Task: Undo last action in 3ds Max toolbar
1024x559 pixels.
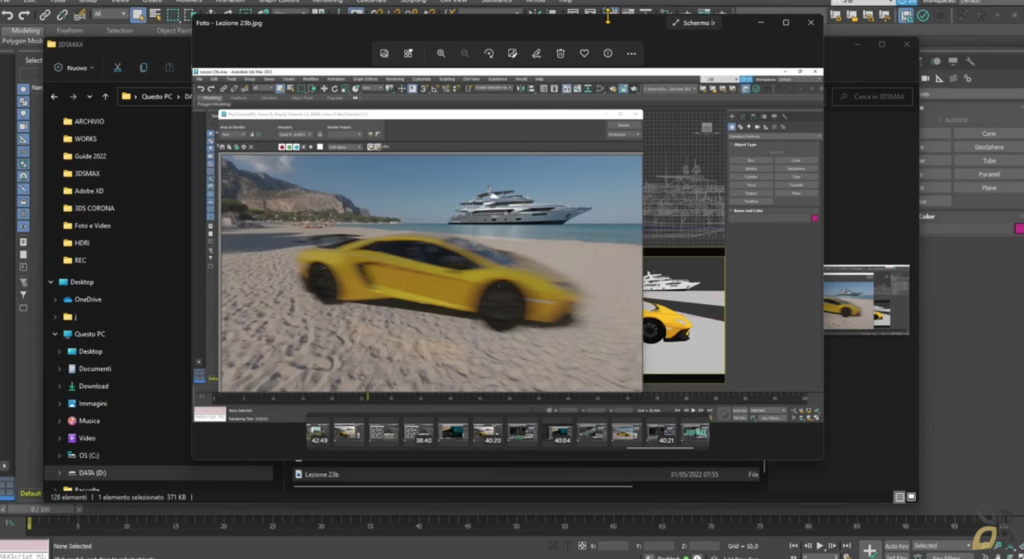Action: click(7, 14)
